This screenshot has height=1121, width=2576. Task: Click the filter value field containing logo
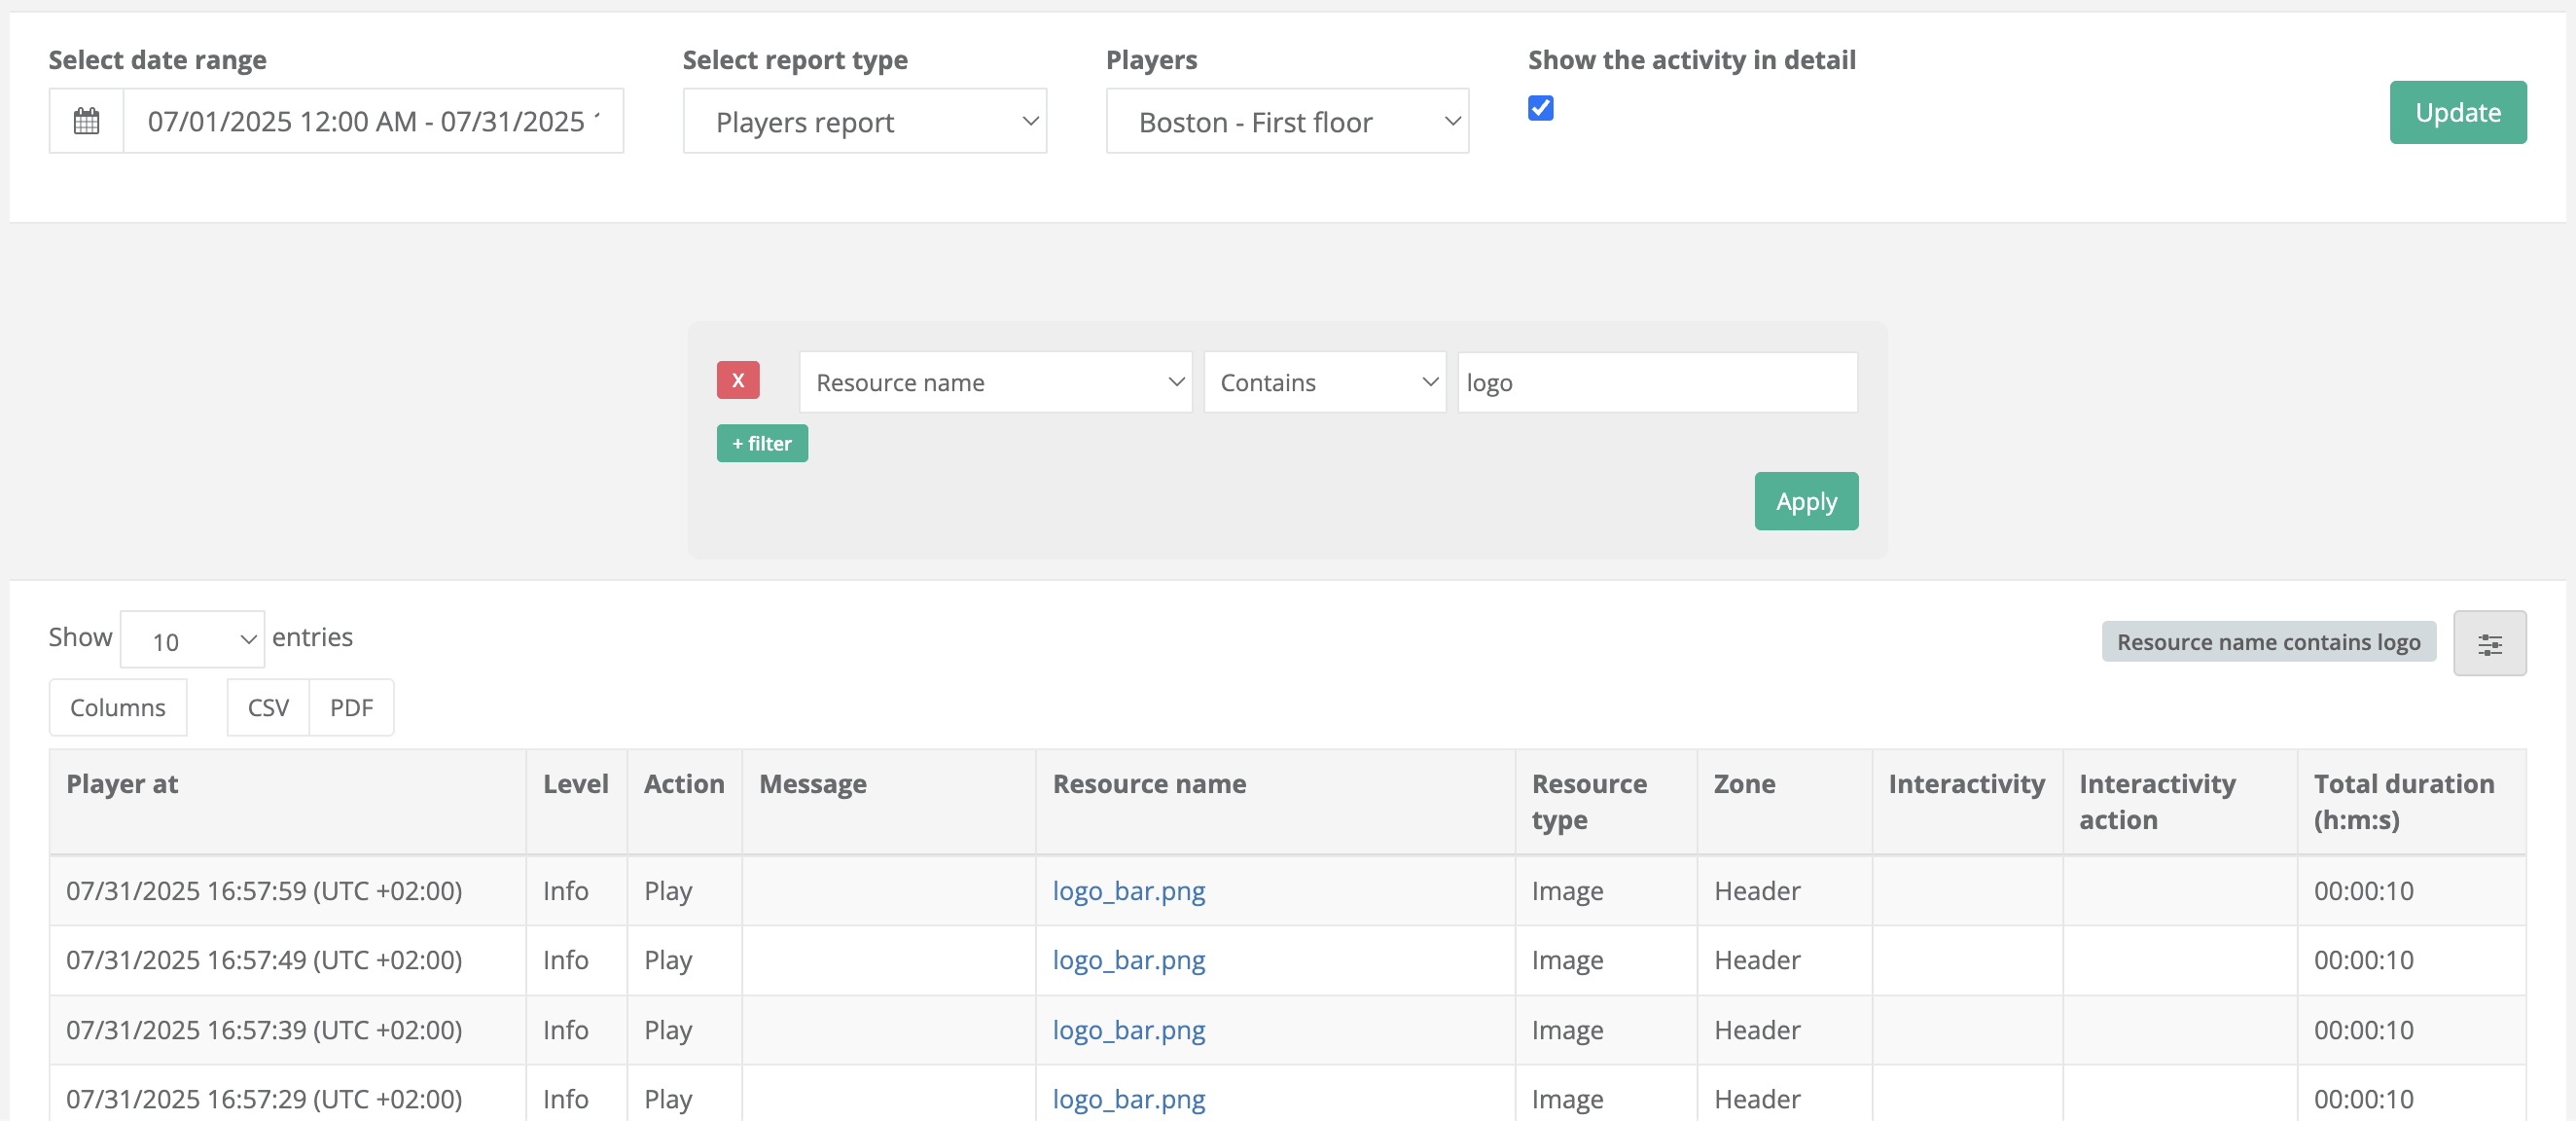coord(1656,382)
